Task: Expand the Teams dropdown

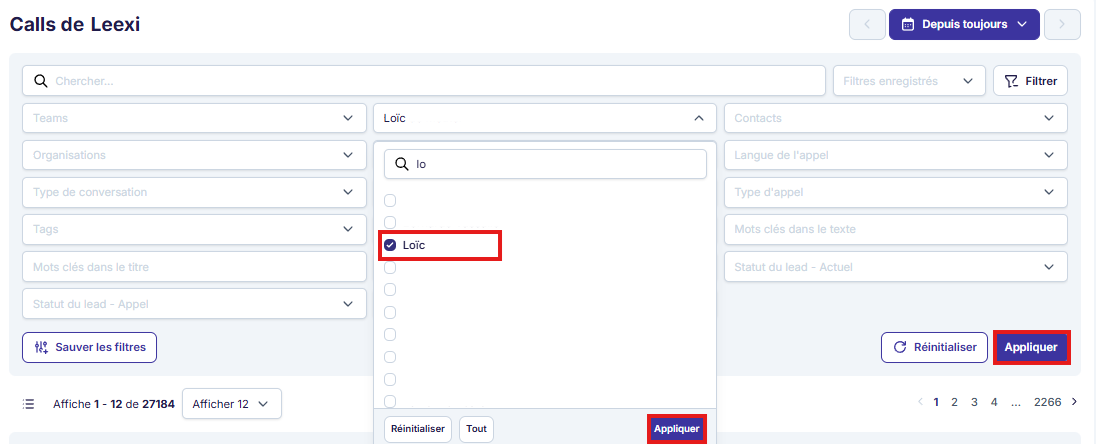Action: (194, 118)
